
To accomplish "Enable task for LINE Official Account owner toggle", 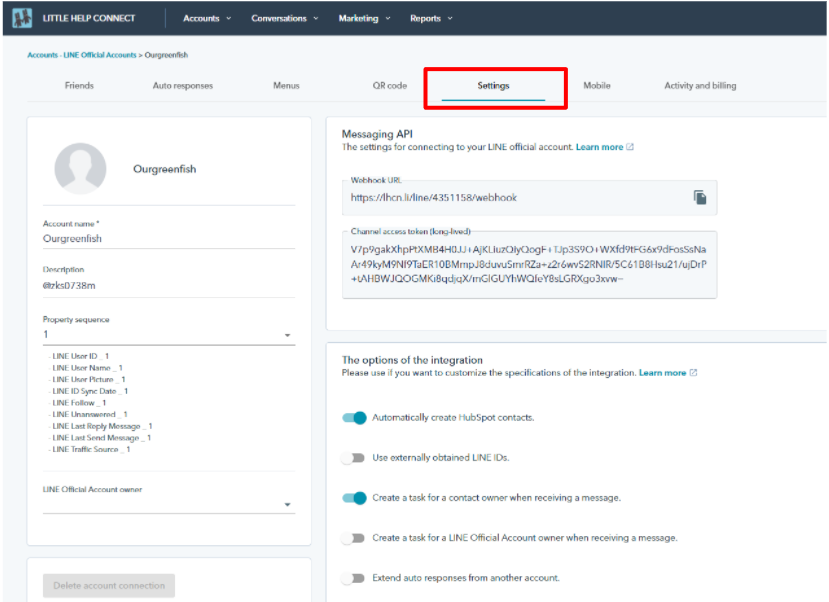I will coord(353,538).
